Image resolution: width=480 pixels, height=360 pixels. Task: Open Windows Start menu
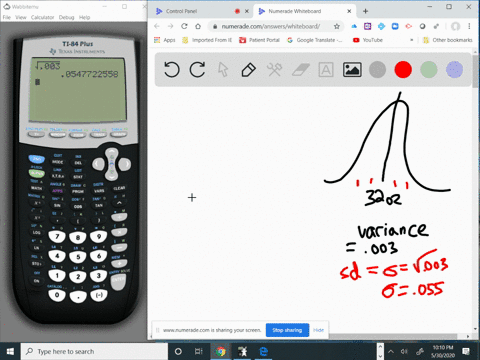(10, 351)
